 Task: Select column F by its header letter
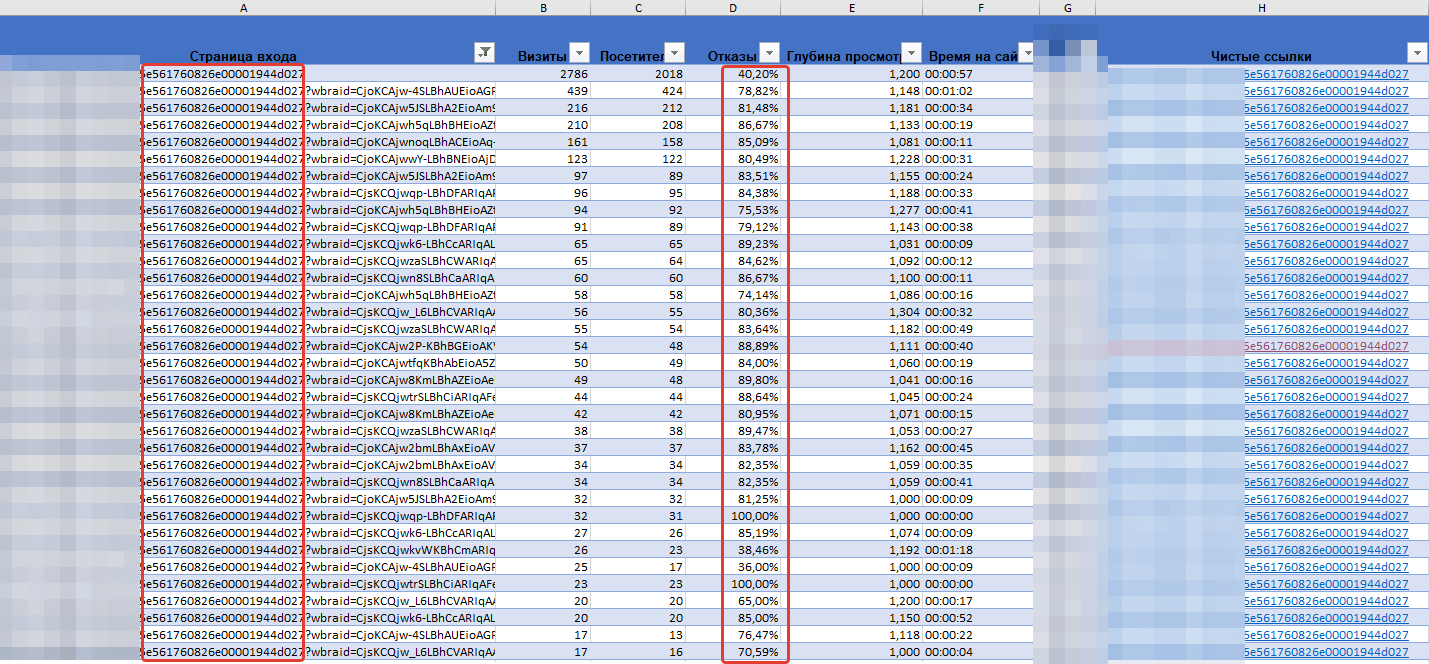[981, 8]
